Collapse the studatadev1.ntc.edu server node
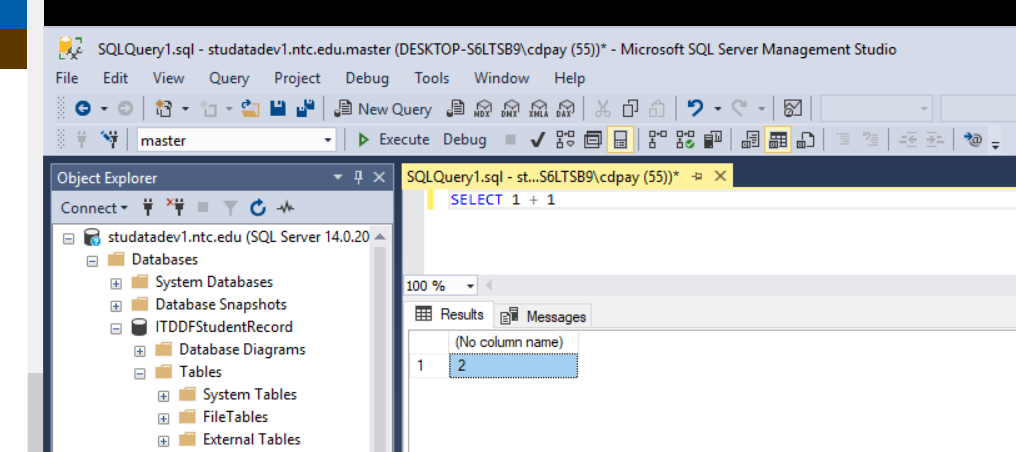The width and height of the screenshot is (1016, 452). click(x=69, y=238)
